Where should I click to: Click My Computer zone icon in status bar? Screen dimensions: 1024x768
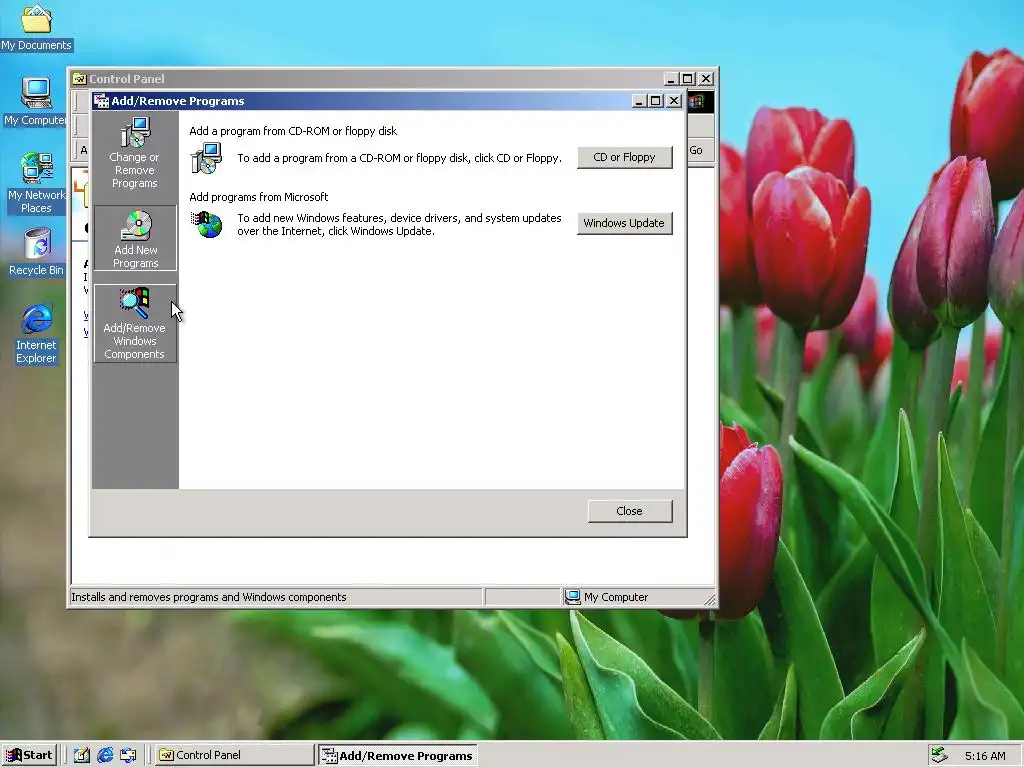[x=573, y=597]
